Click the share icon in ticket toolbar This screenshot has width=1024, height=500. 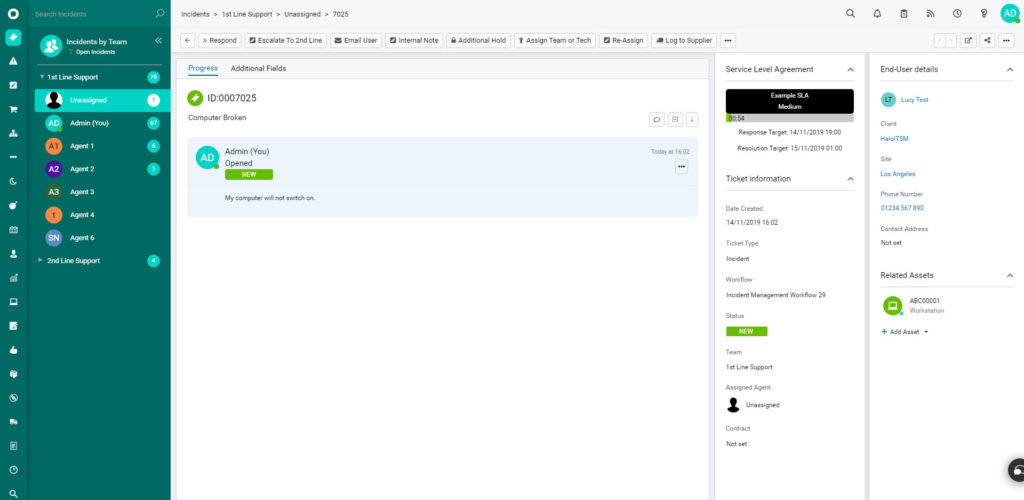pyautogui.click(x=987, y=40)
